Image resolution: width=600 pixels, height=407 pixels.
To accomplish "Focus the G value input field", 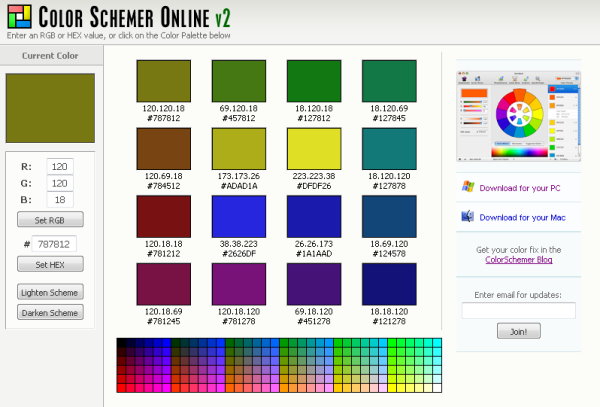I will [60, 183].
